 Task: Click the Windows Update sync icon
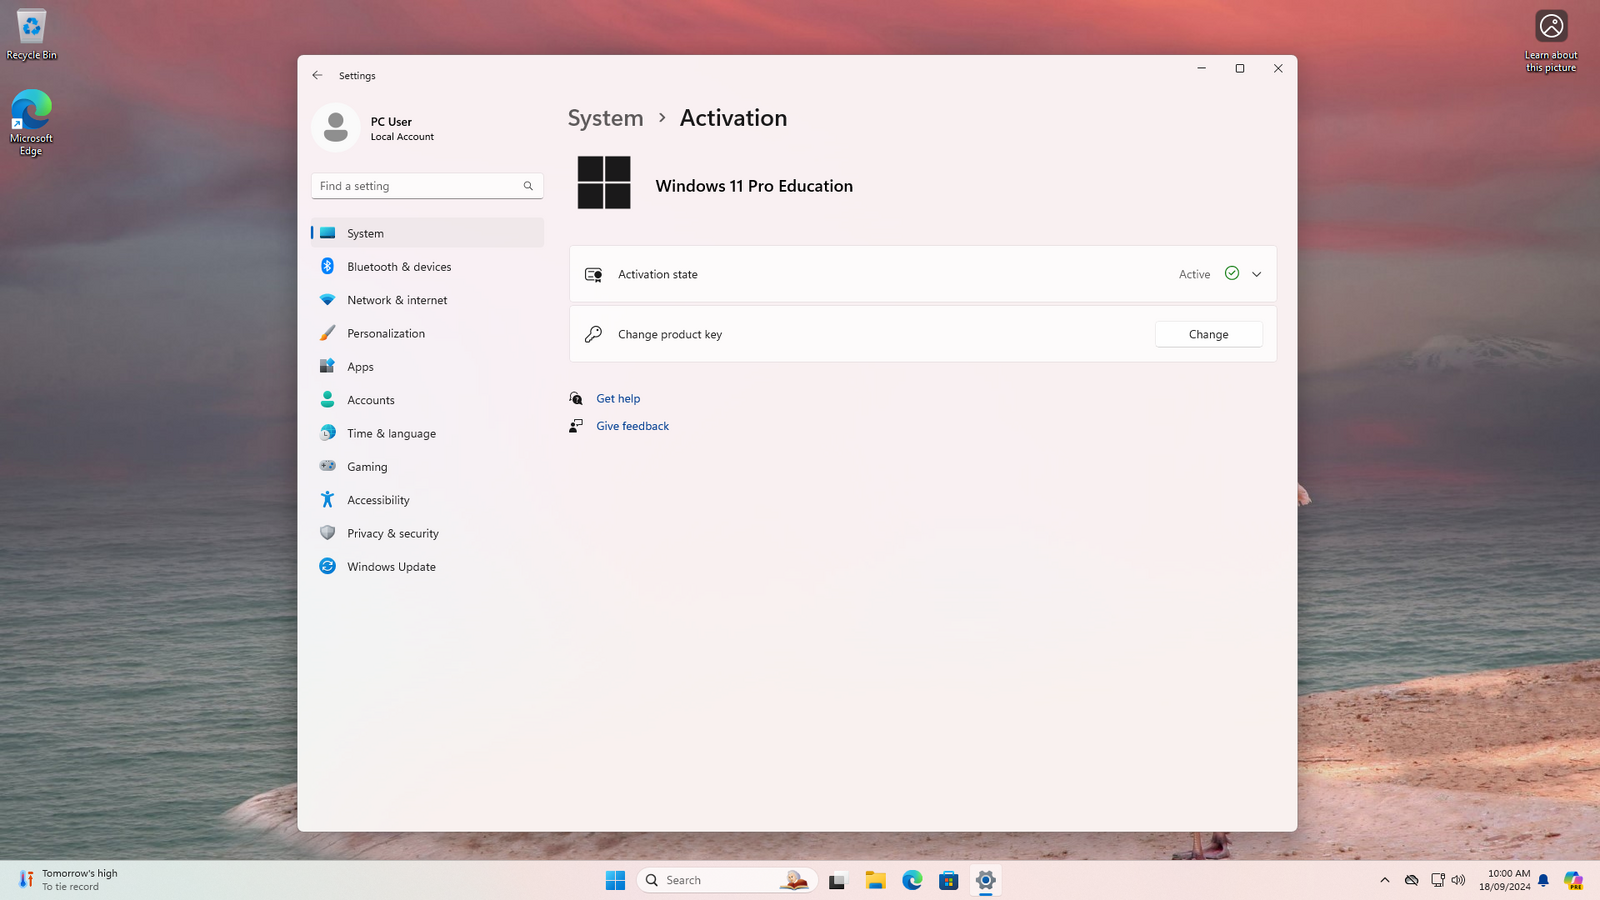(327, 566)
